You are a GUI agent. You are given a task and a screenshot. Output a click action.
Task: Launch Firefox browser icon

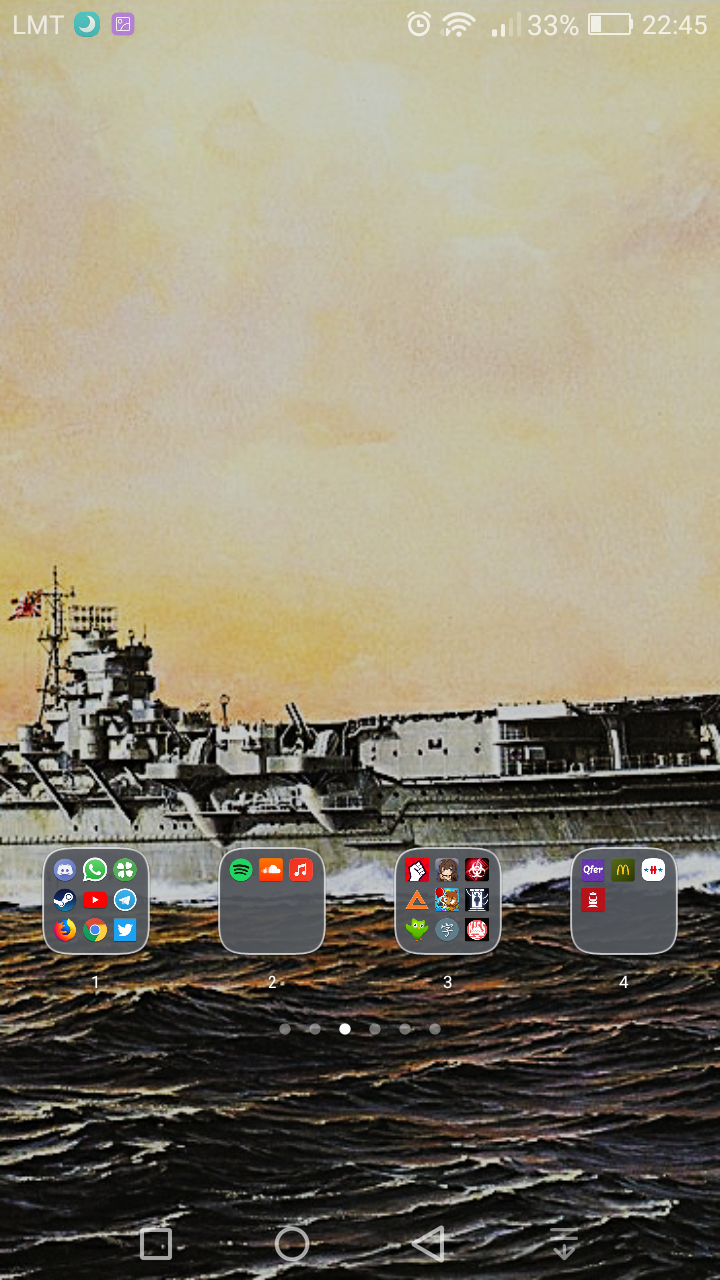tap(66, 930)
